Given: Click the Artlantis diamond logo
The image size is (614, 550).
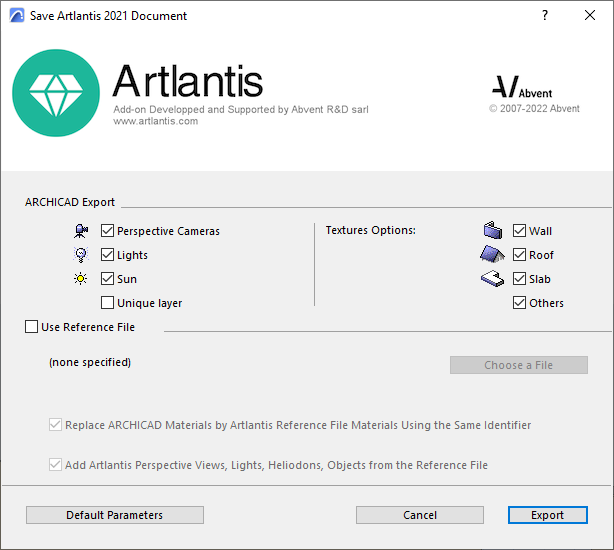Looking at the screenshot, I should (x=56, y=93).
